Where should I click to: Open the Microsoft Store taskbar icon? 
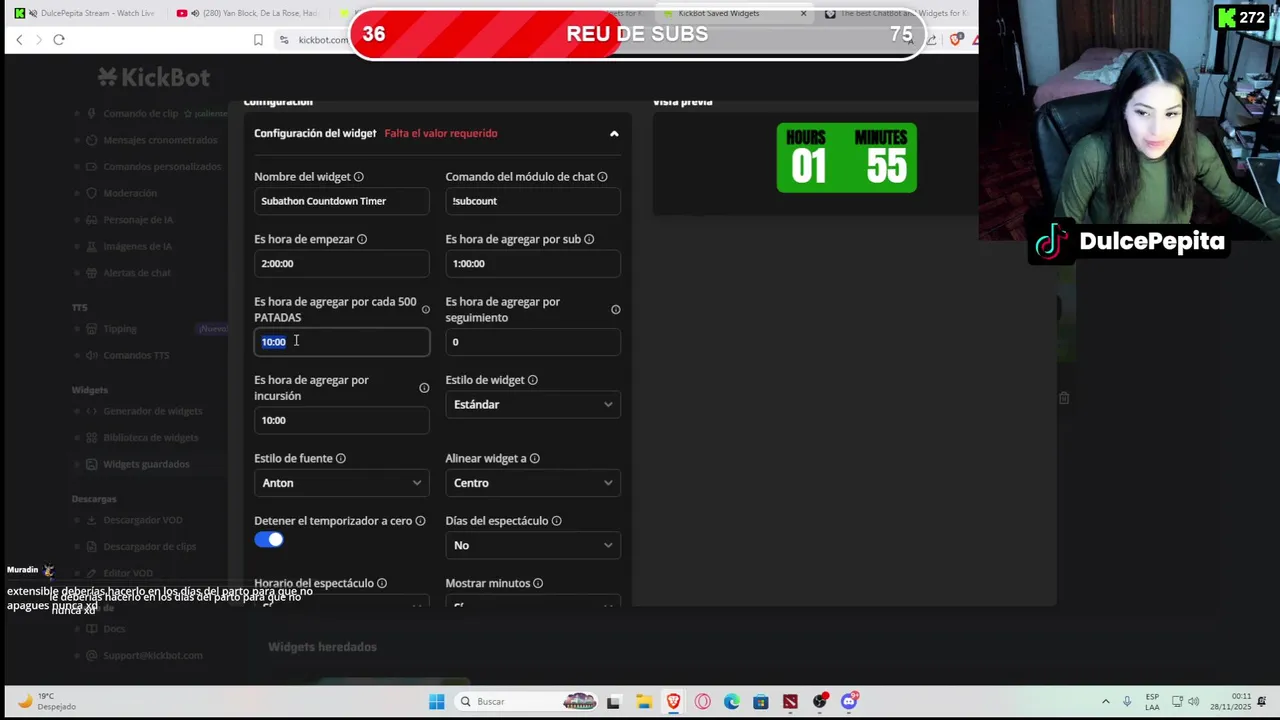click(x=761, y=701)
